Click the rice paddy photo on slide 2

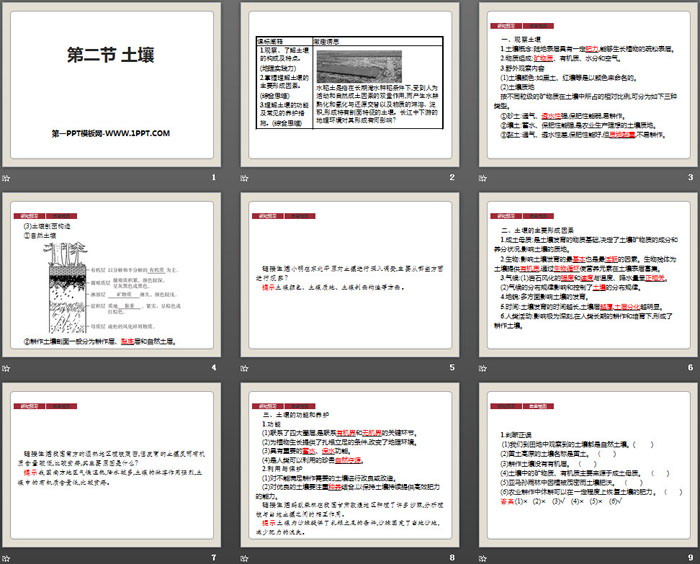[359, 66]
